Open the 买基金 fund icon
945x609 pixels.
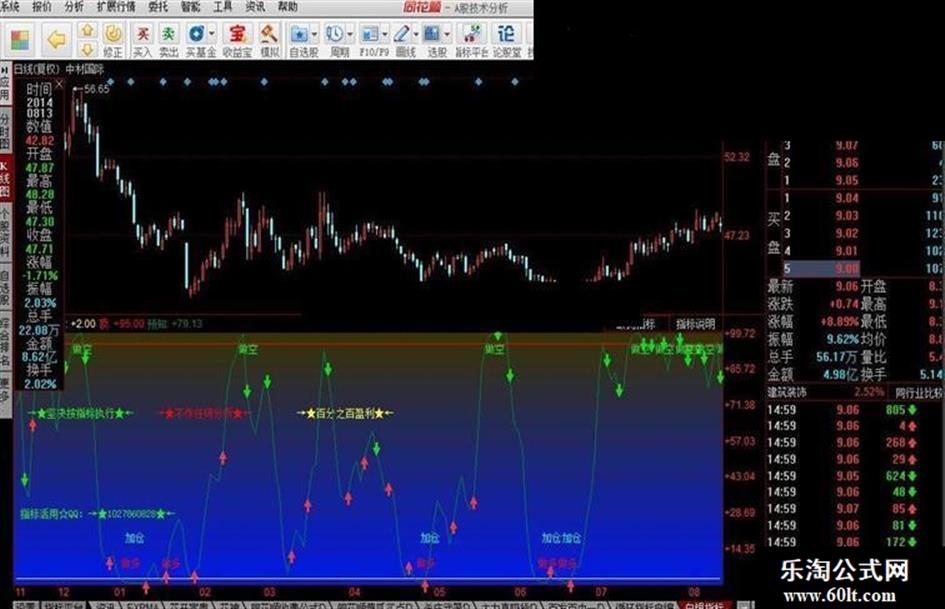[196, 34]
